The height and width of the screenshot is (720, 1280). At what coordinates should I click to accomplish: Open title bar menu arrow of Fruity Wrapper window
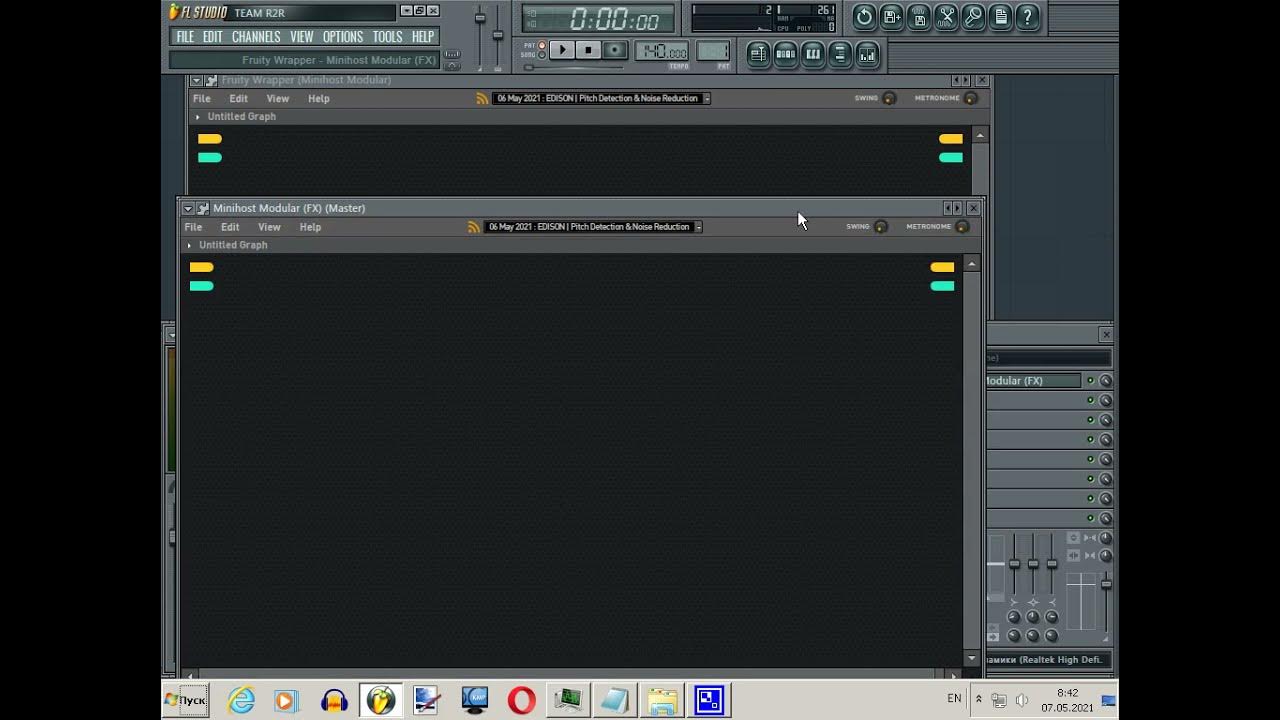[x=196, y=80]
